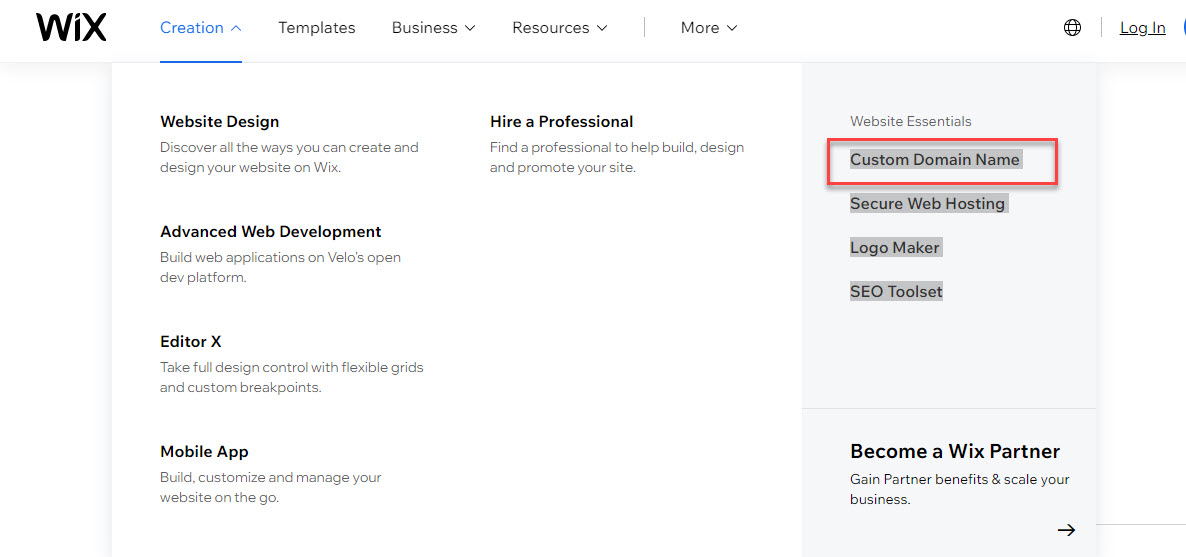Click the Wix logo

coord(71,27)
